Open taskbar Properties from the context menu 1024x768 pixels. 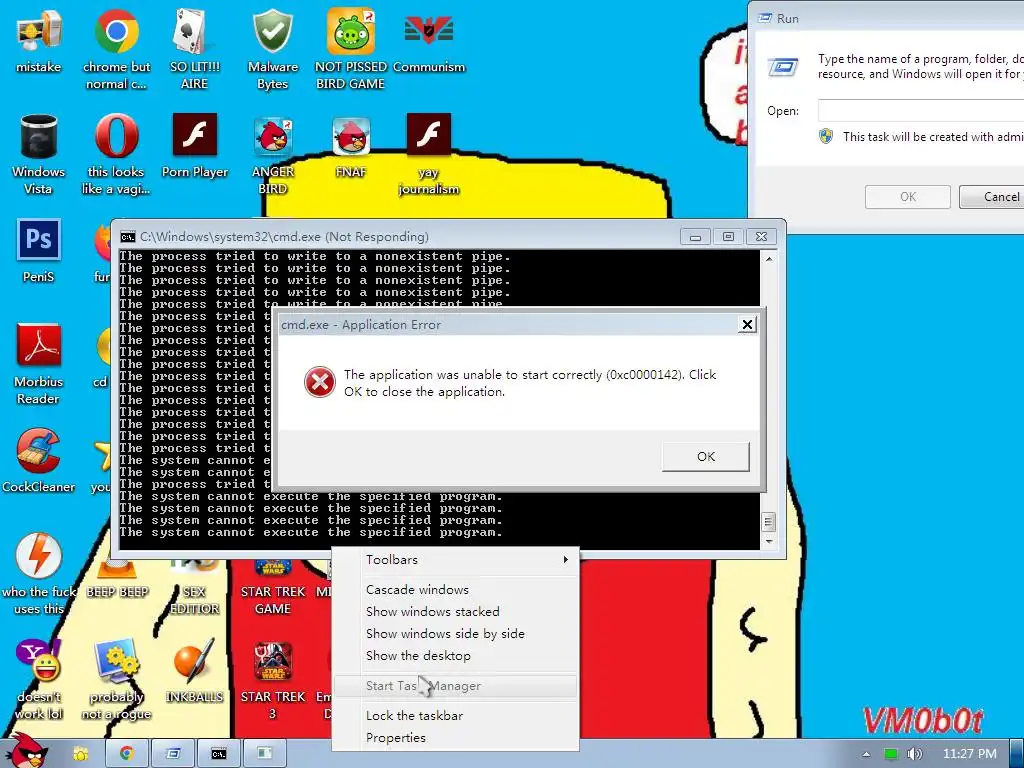point(456,738)
